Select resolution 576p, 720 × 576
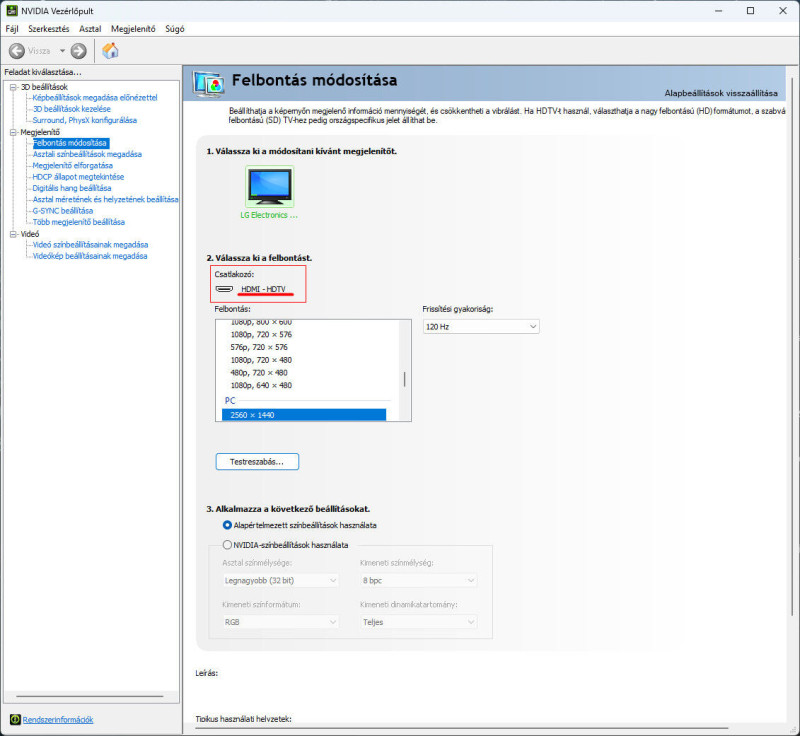 (x=259, y=347)
